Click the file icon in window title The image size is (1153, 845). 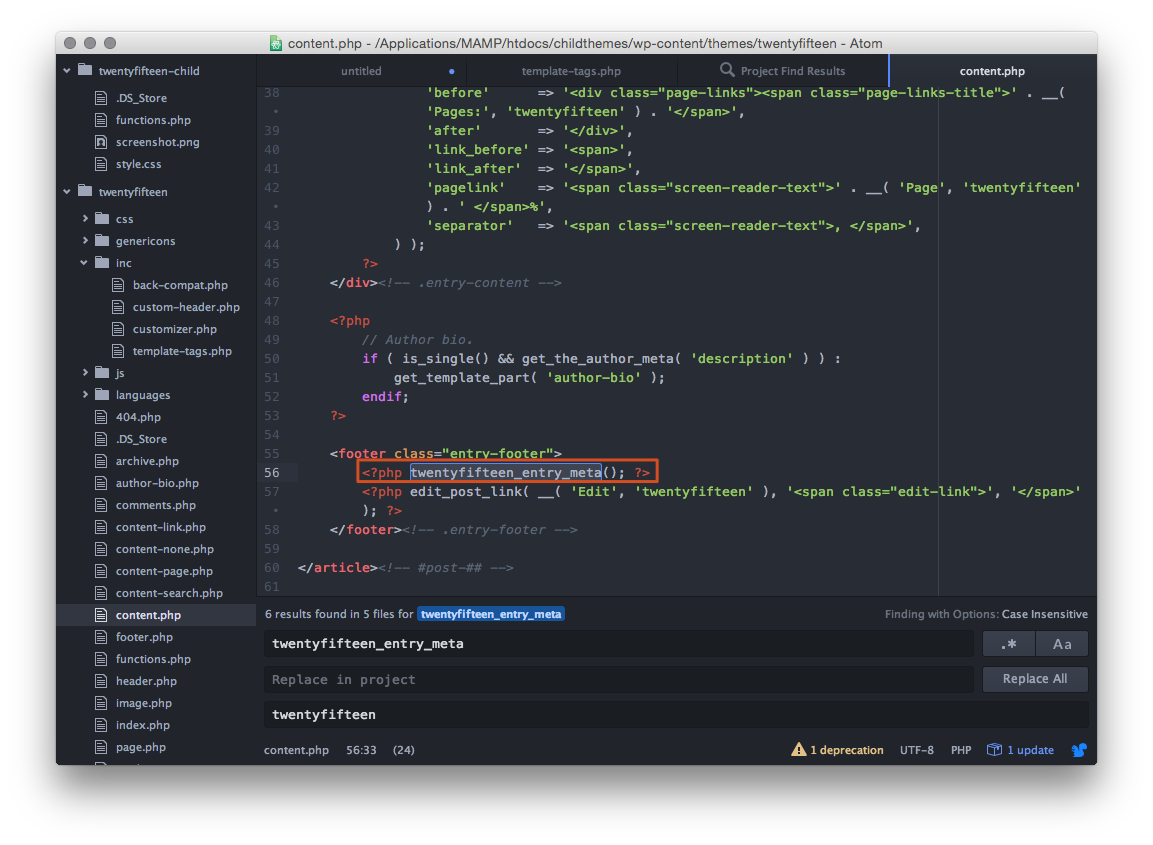tap(276, 43)
